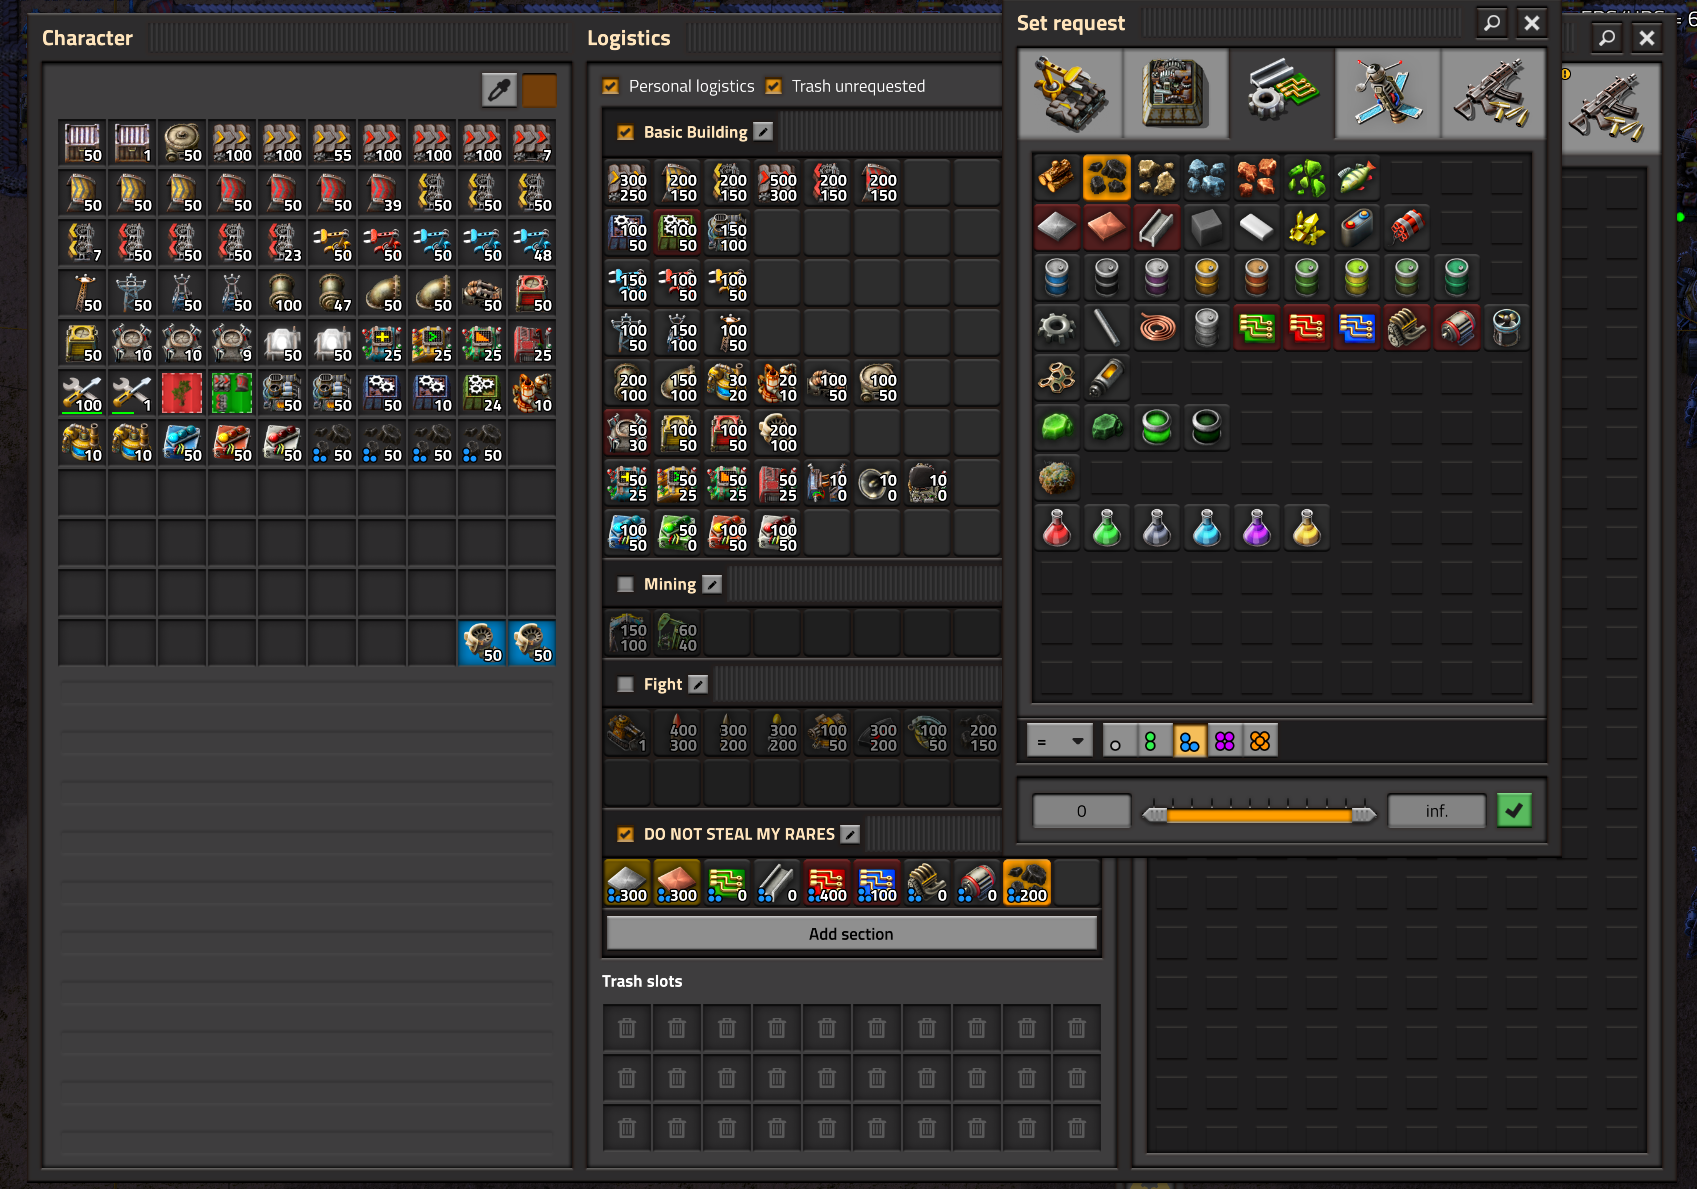Open the quality comparator dropdown
The width and height of the screenshot is (1697, 1189).
pyautogui.click(x=1059, y=741)
